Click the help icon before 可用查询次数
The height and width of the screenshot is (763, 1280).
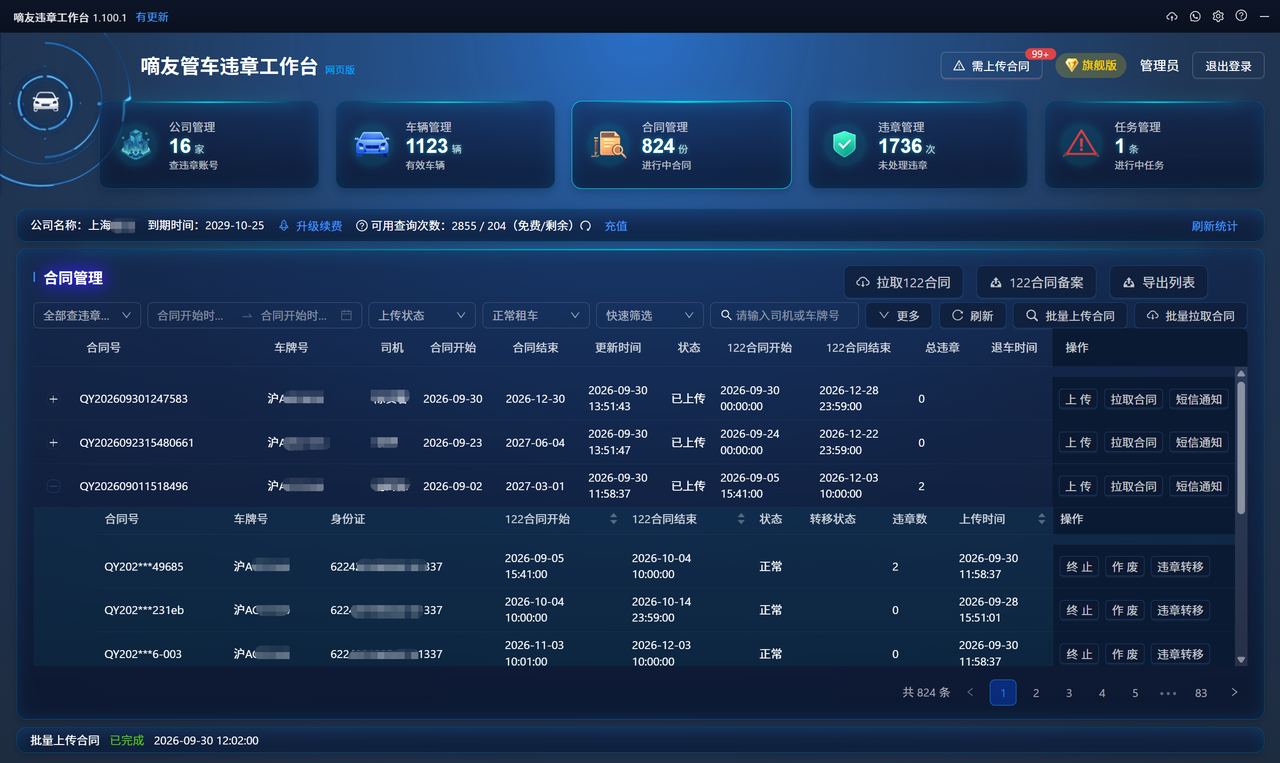pos(362,226)
